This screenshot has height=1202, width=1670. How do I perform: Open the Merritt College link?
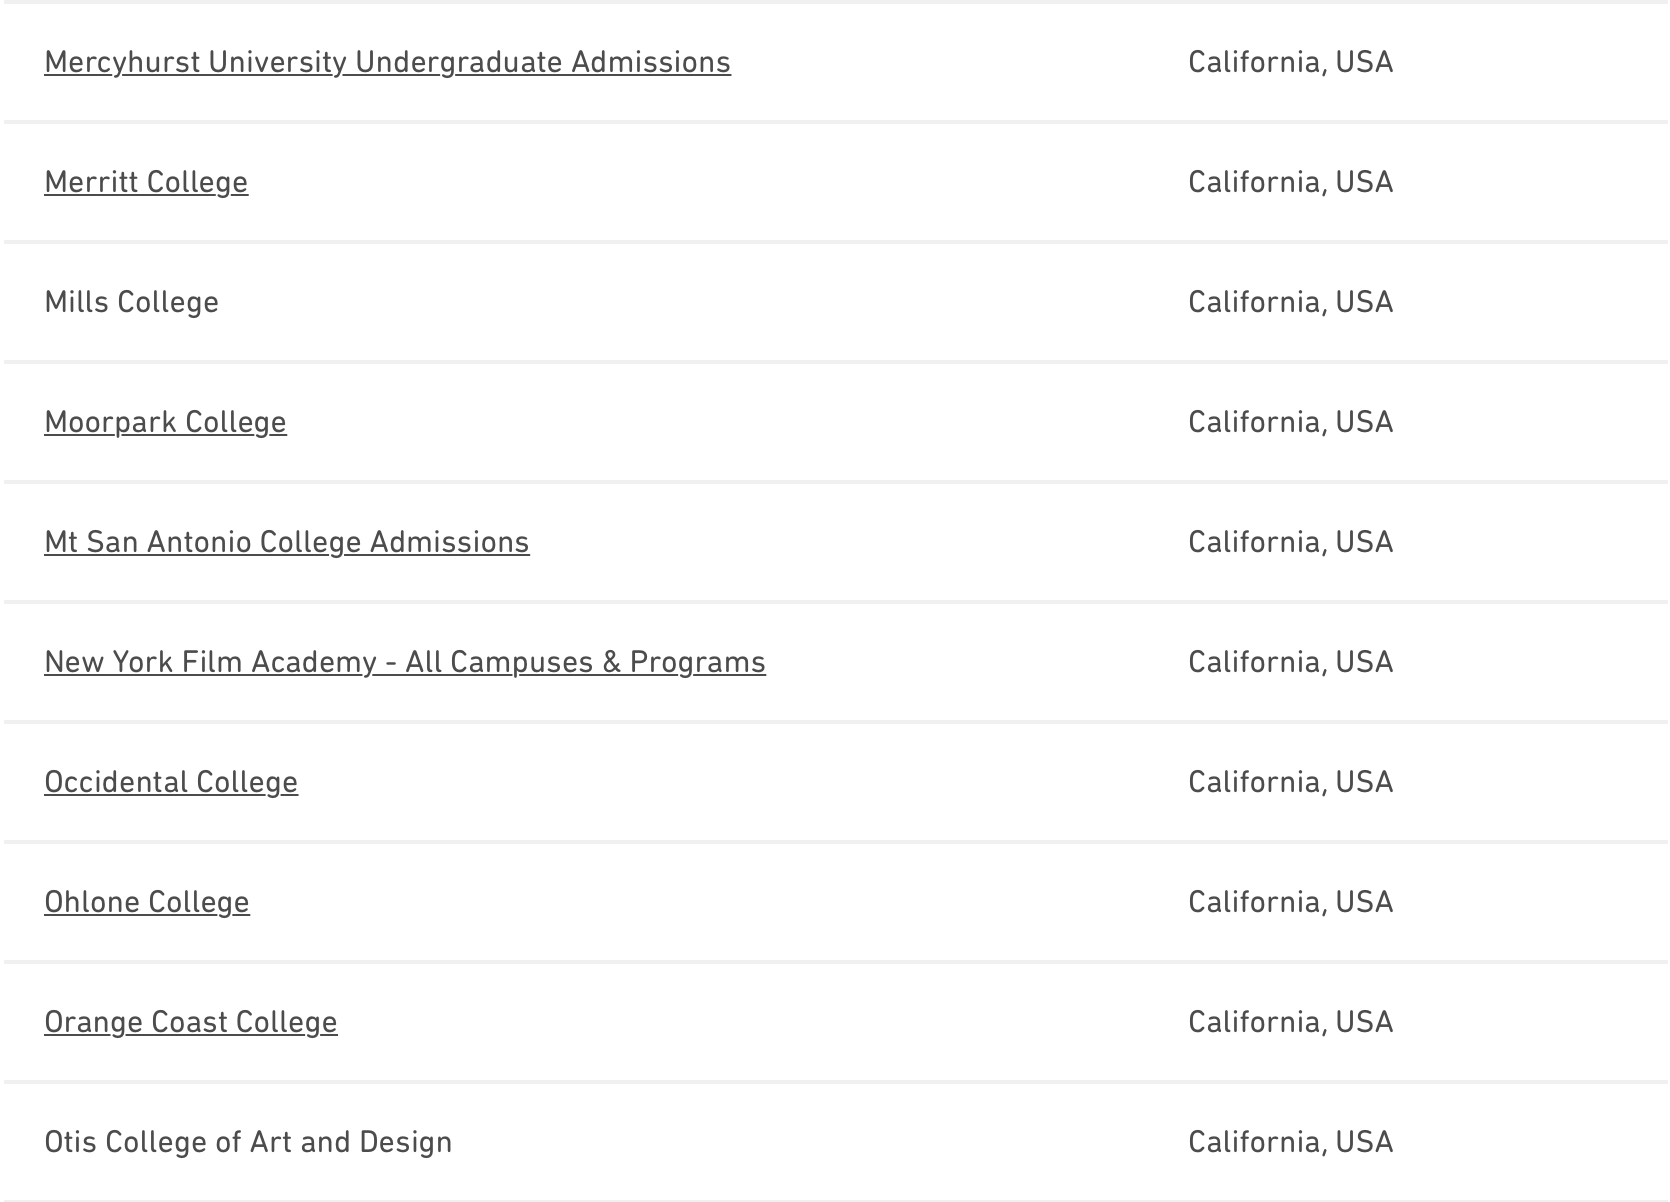[x=146, y=182]
